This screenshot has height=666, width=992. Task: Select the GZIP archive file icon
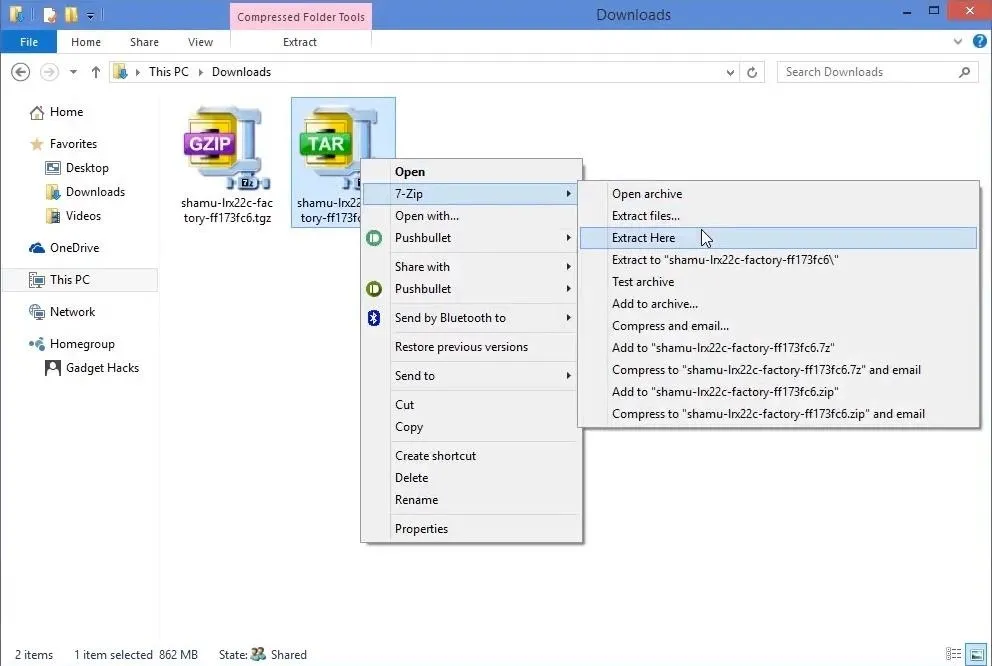(228, 149)
